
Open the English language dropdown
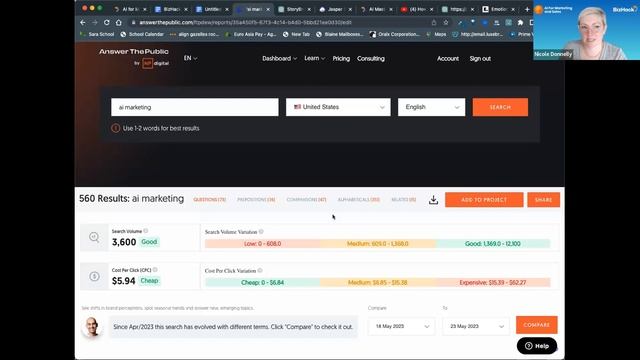click(x=431, y=107)
